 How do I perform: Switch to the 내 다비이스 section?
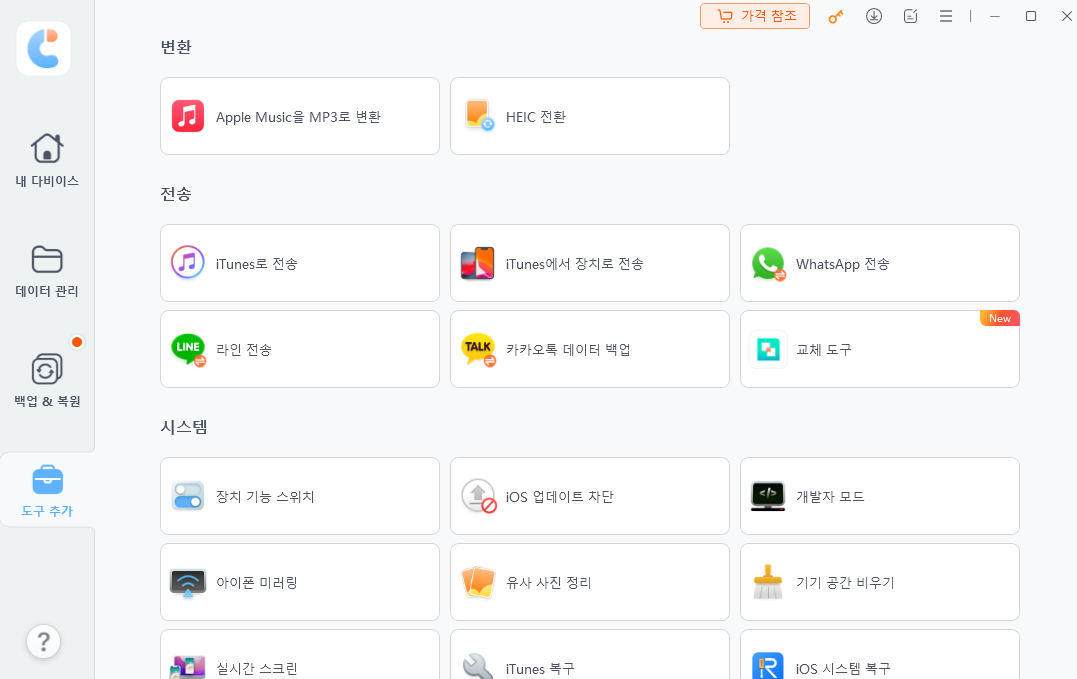pyautogui.click(x=46, y=160)
